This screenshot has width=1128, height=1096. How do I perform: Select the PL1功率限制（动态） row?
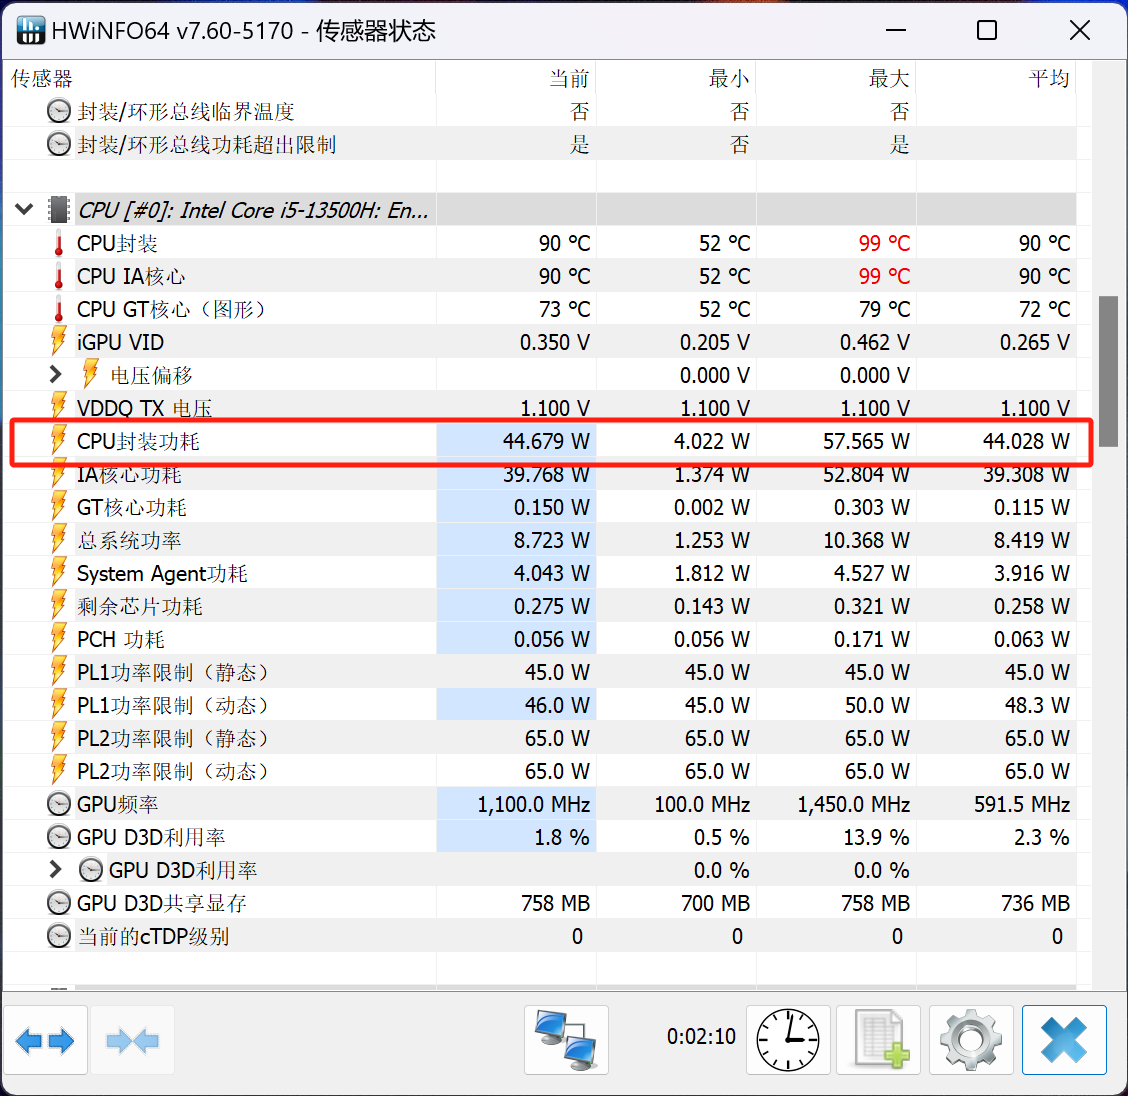pyautogui.click(x=173, y=705)
